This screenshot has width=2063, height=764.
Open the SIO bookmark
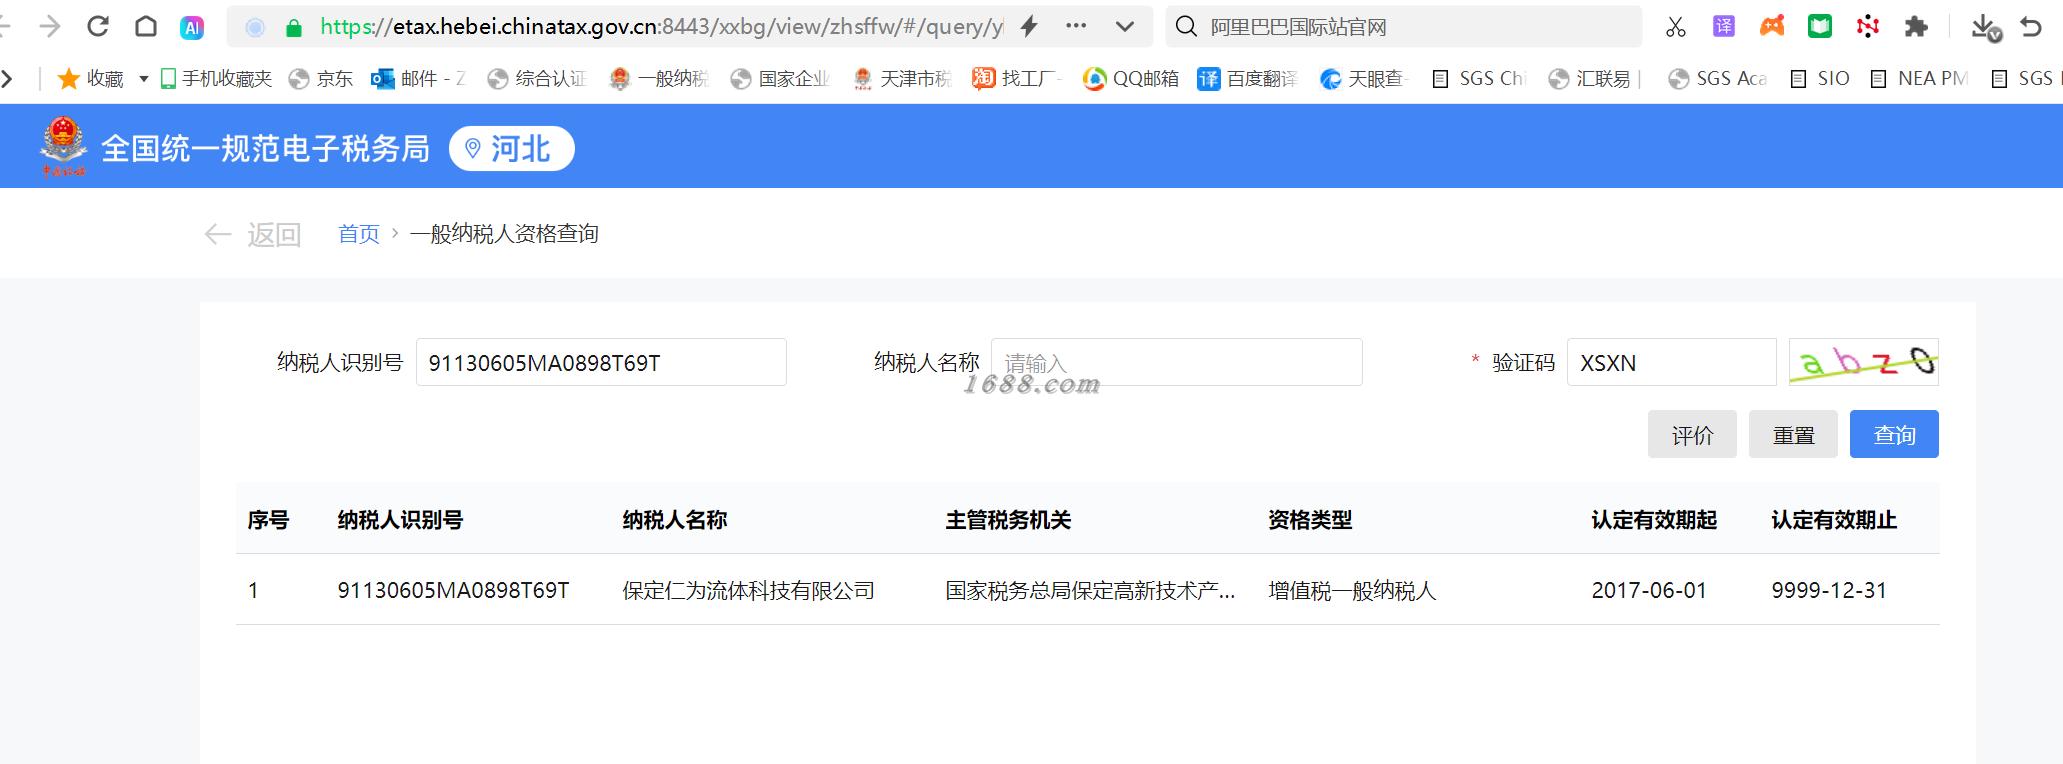coord(1820,78)
